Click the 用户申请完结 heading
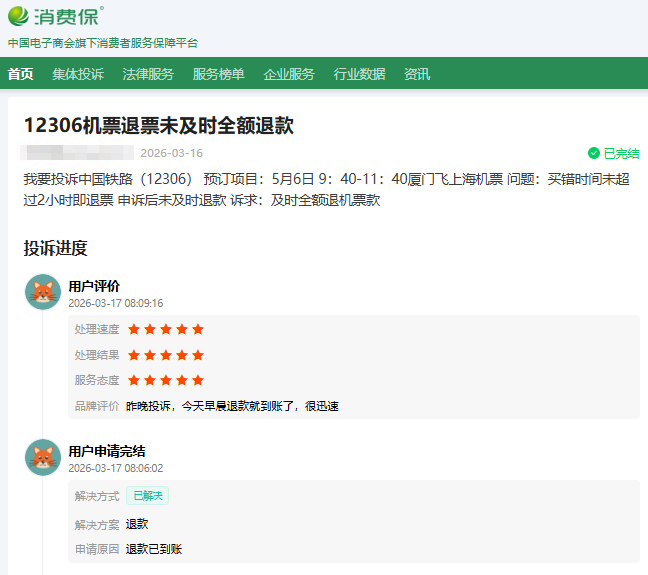The image size is (648, 575). tap(107, 451)
